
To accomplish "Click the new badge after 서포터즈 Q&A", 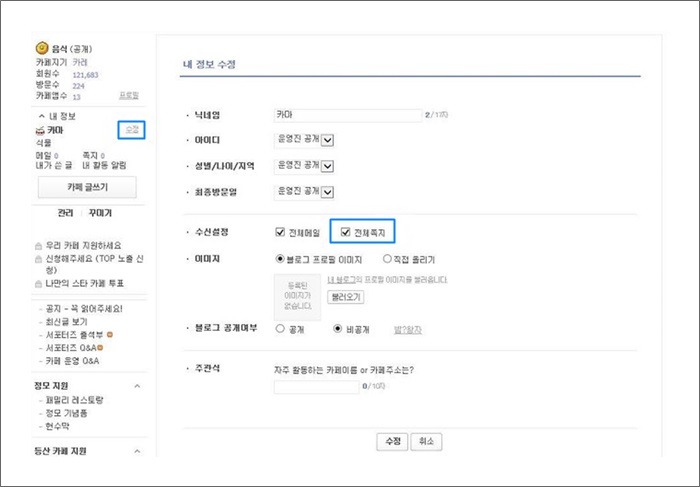I will 100,347.
